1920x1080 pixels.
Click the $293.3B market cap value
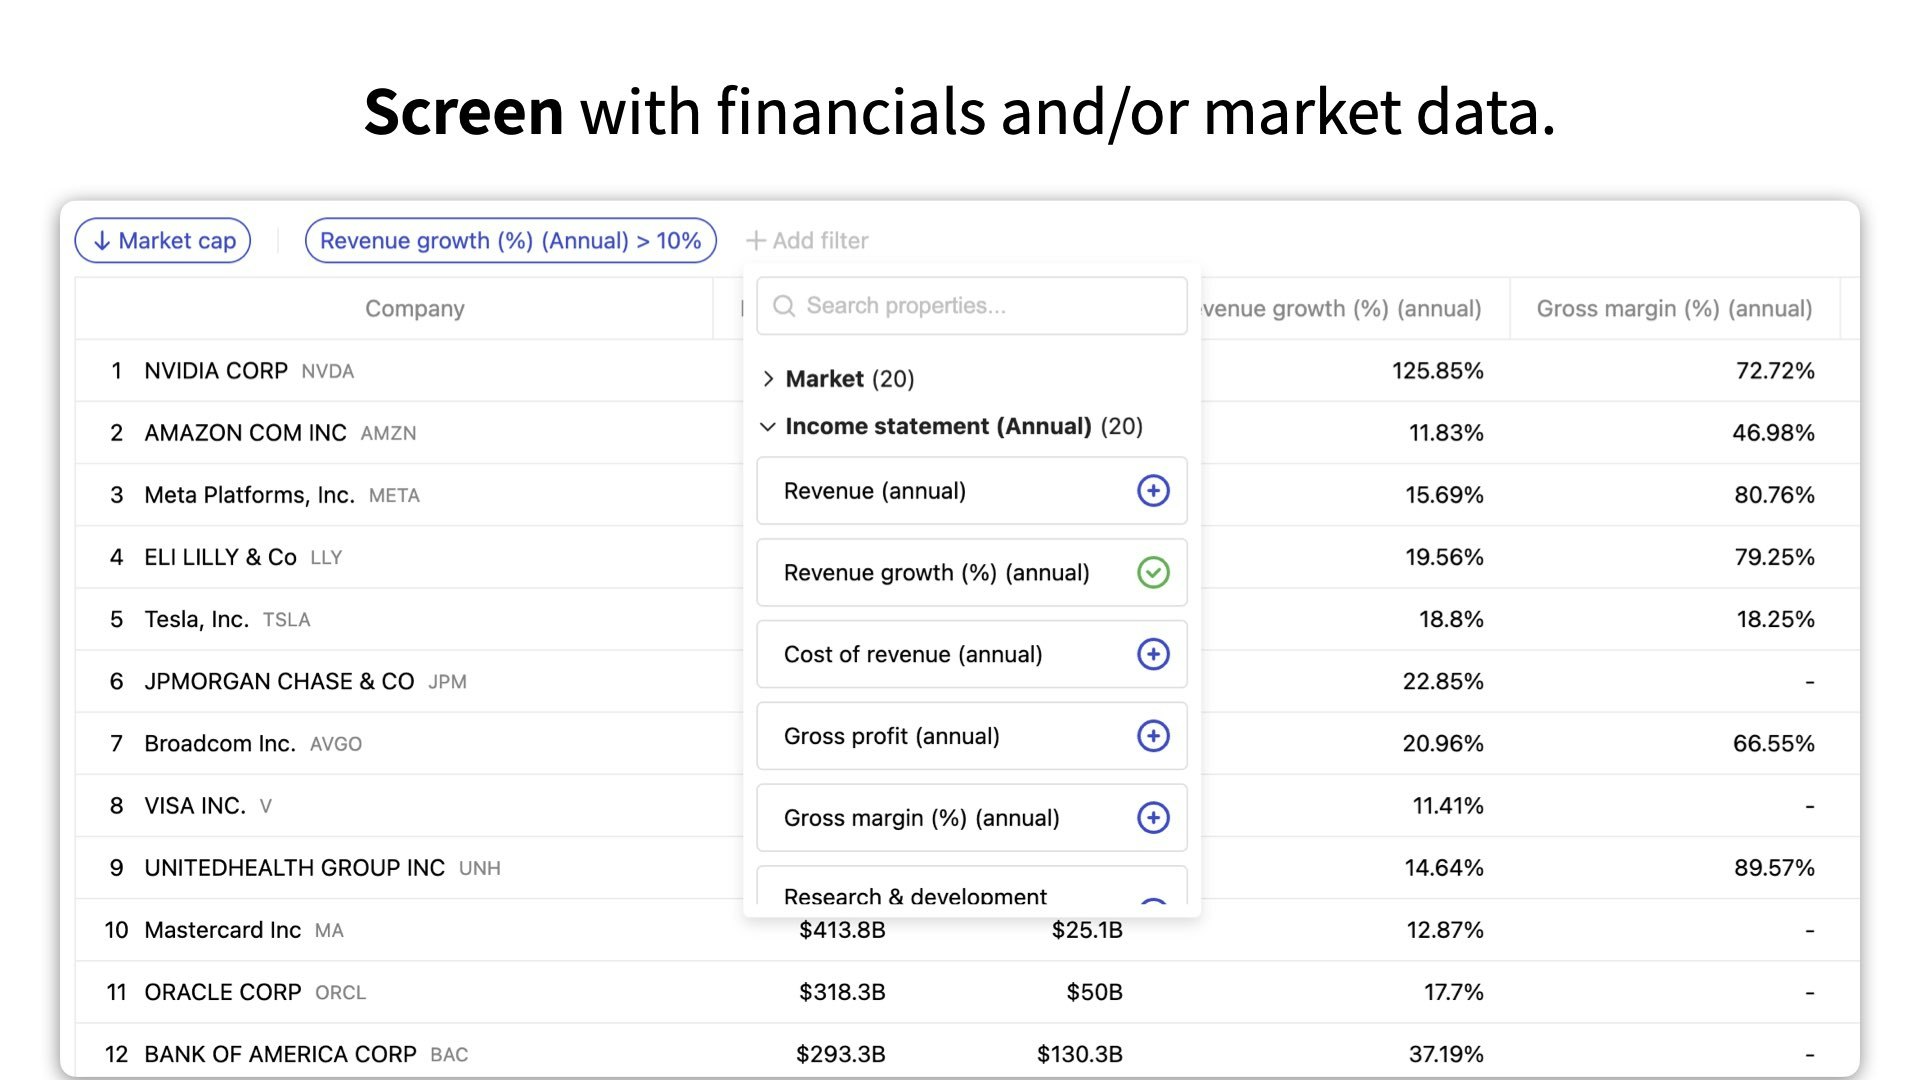tap(841, 1054)
